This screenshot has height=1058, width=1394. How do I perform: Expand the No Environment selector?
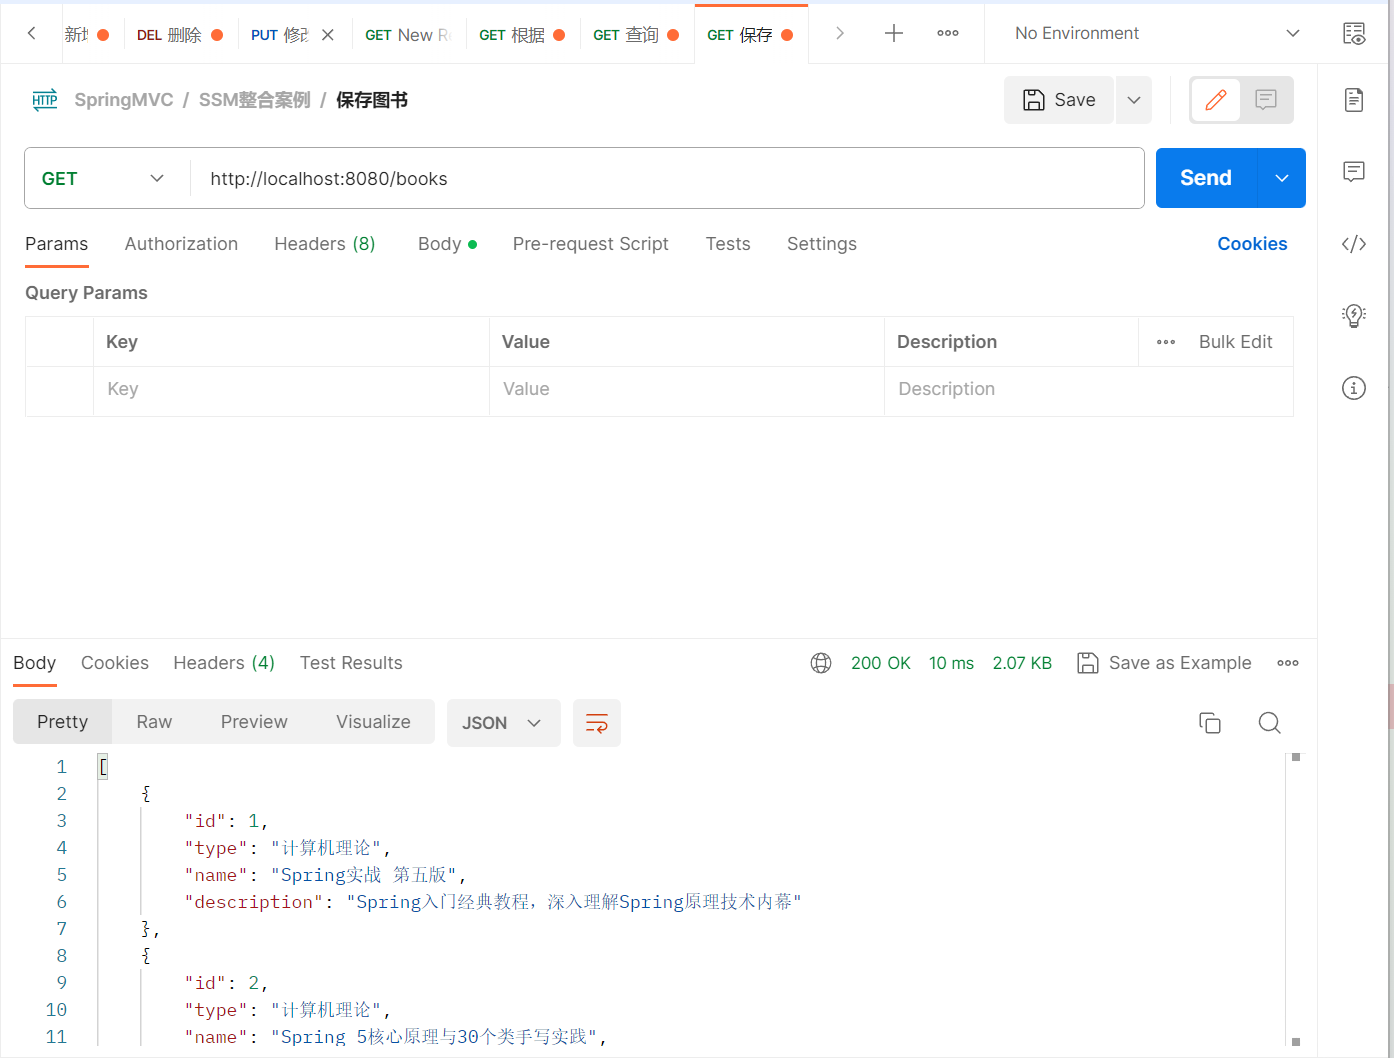point(1158,34)
